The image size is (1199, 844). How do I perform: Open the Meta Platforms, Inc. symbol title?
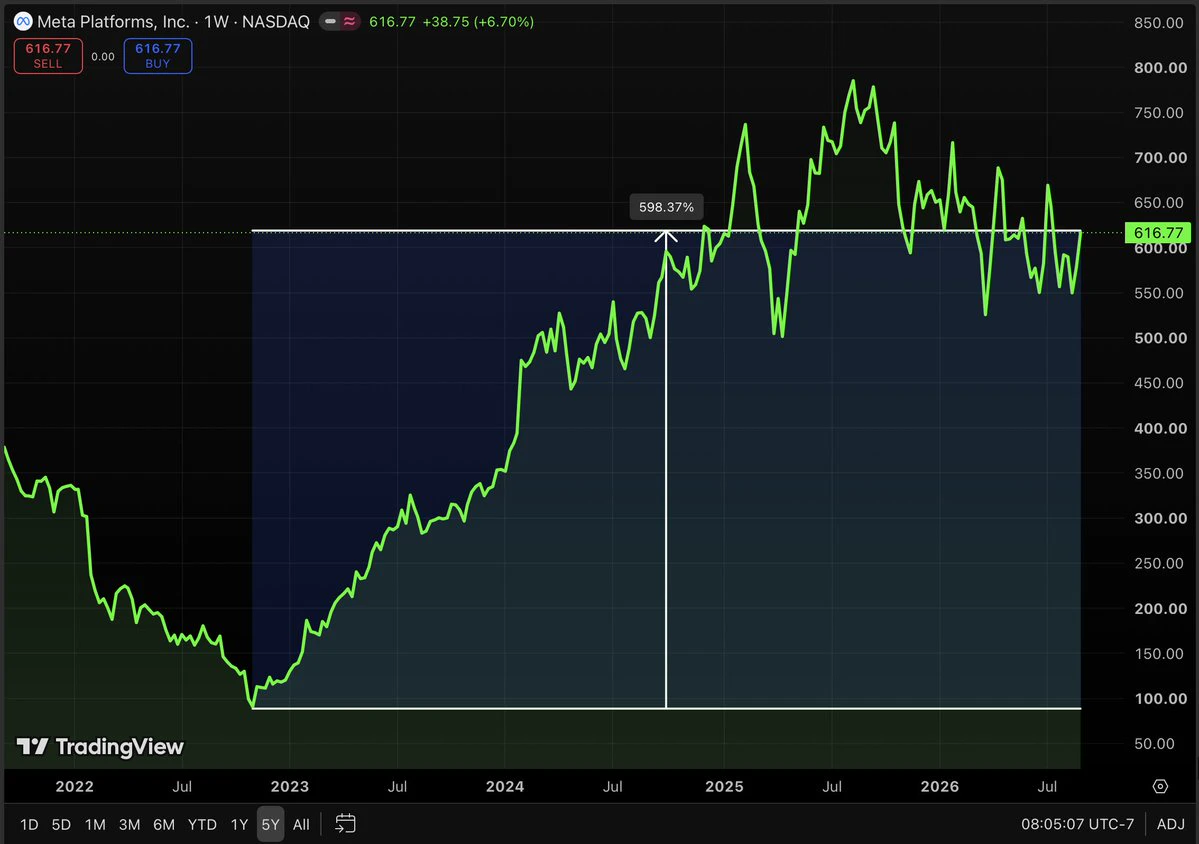pyautogui.click(x=113, y=21)
